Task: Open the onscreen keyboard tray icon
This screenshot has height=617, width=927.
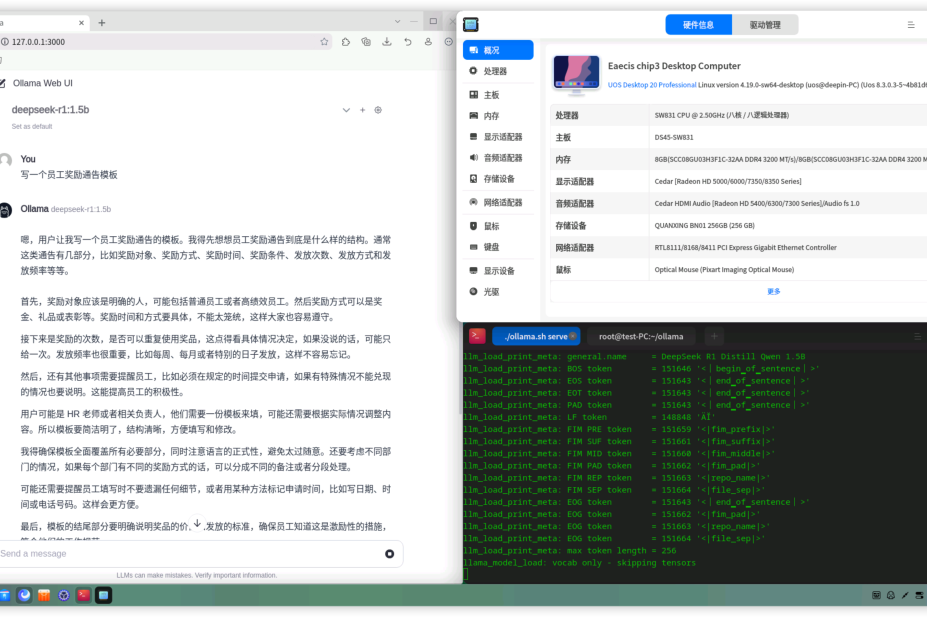Action: [x=876, y=595]
